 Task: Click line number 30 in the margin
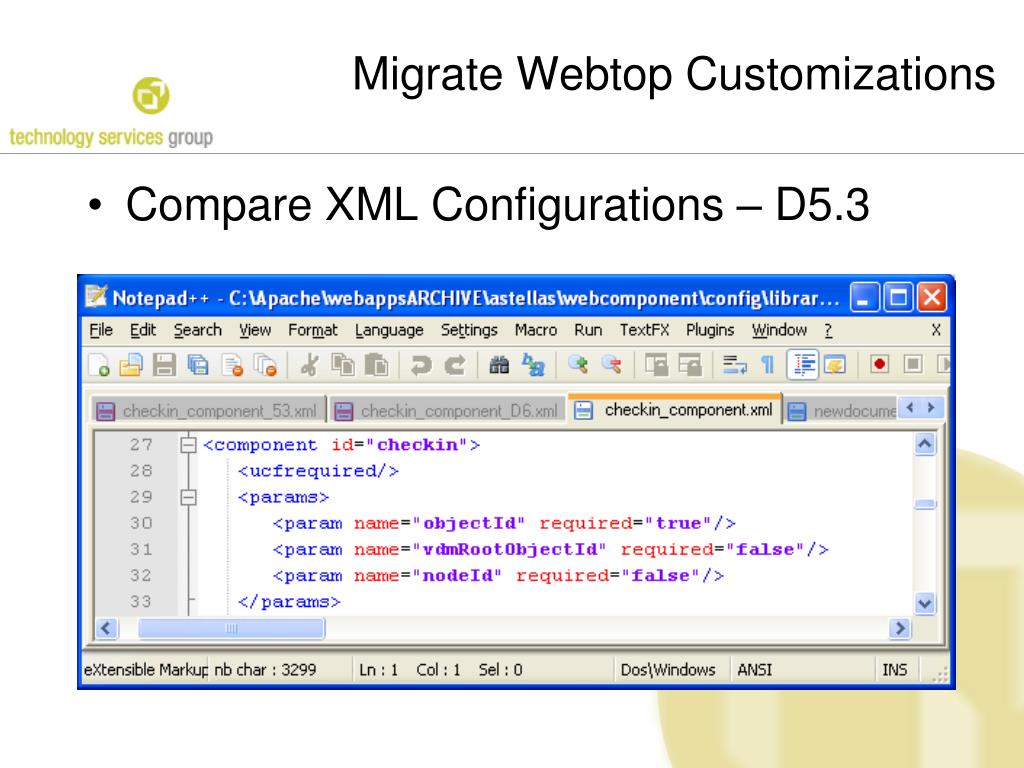point(141,524)
